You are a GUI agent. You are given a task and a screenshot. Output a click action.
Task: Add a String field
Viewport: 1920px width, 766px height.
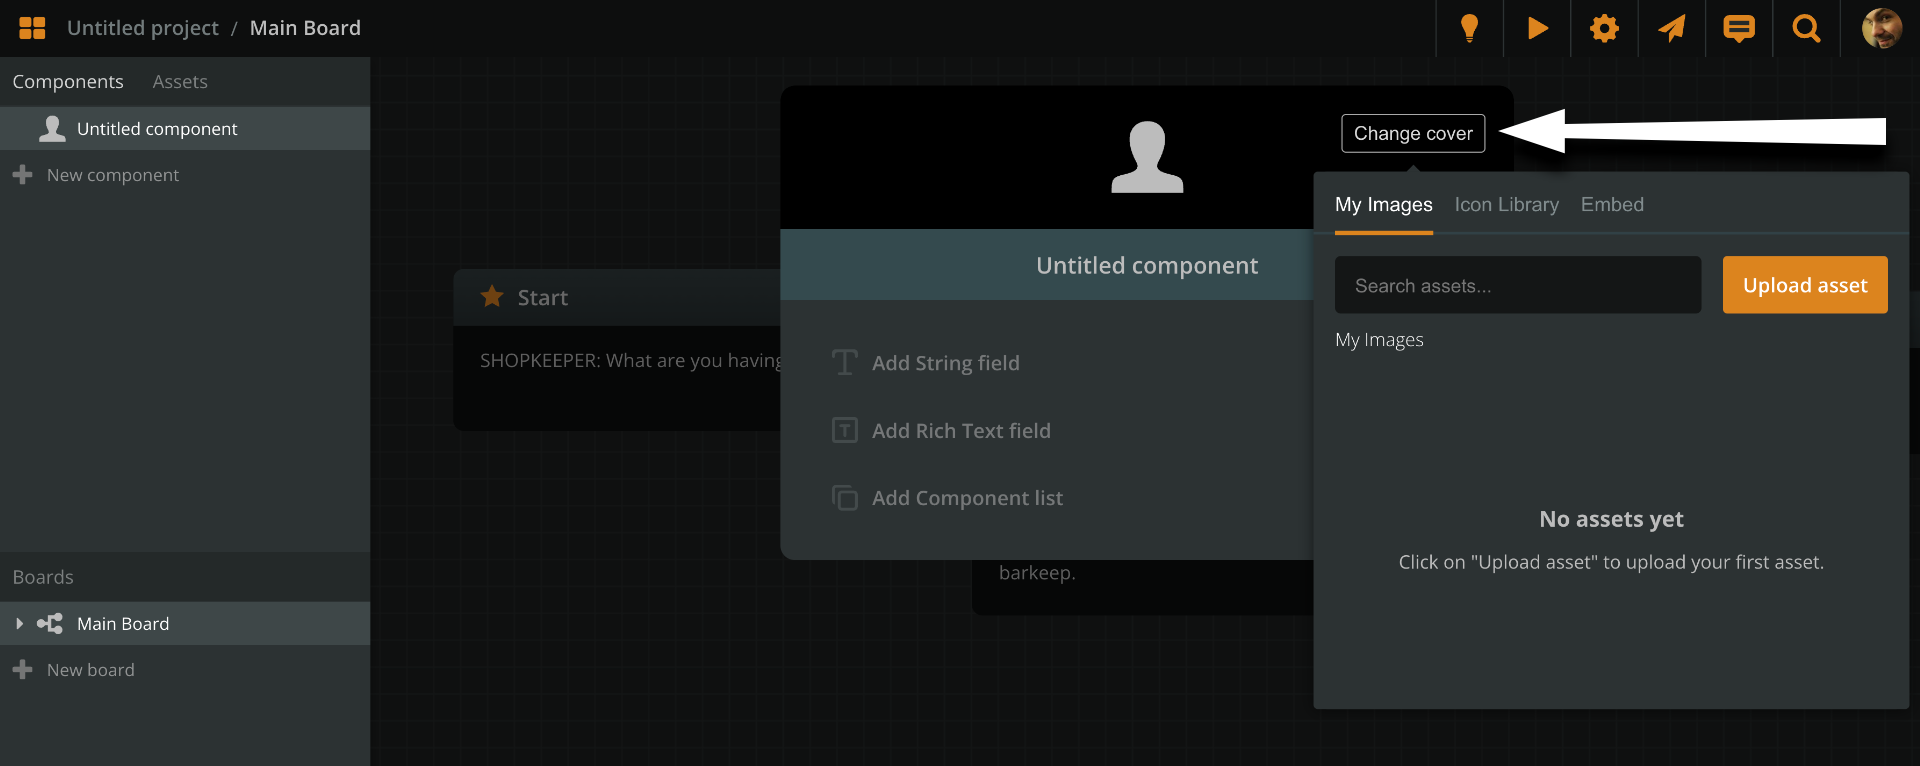(x=945, y=363)
